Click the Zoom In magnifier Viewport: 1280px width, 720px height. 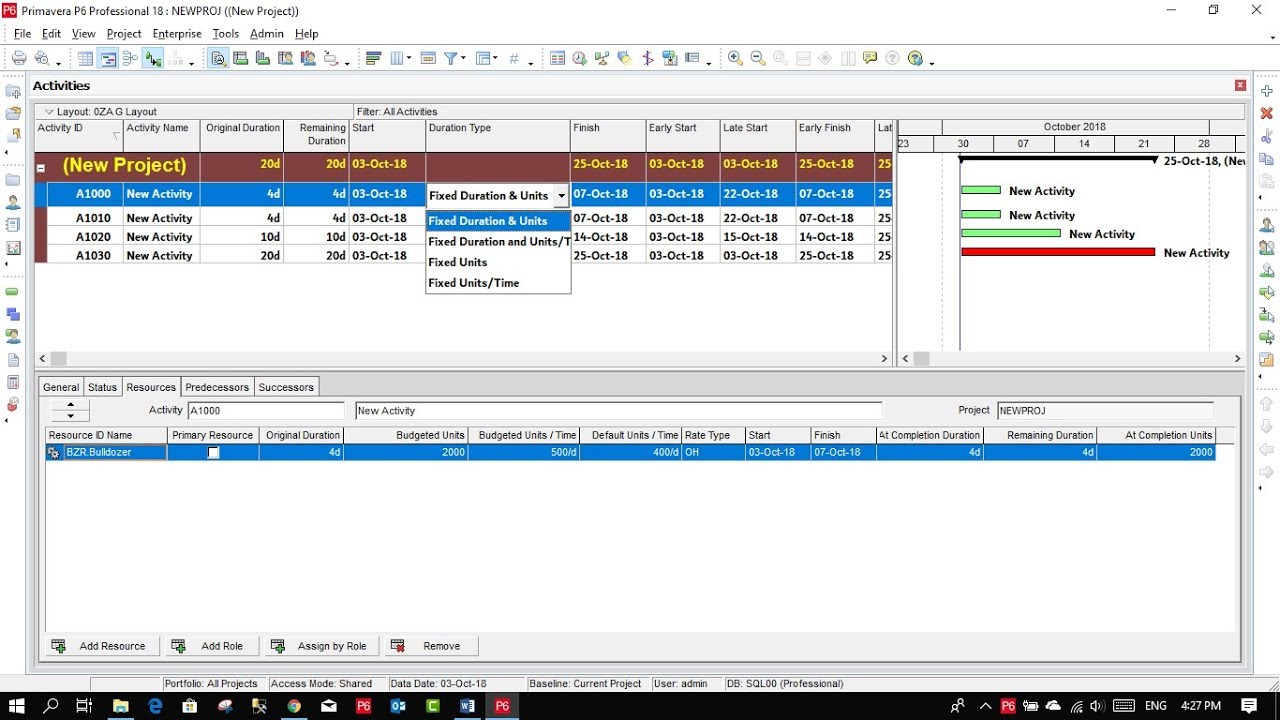coord(736,59)
